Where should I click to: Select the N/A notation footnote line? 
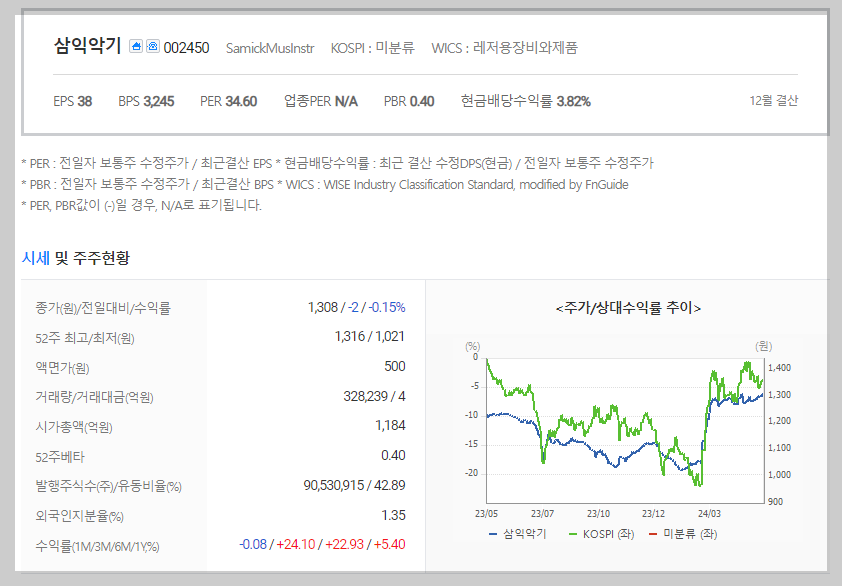(142, 205)
